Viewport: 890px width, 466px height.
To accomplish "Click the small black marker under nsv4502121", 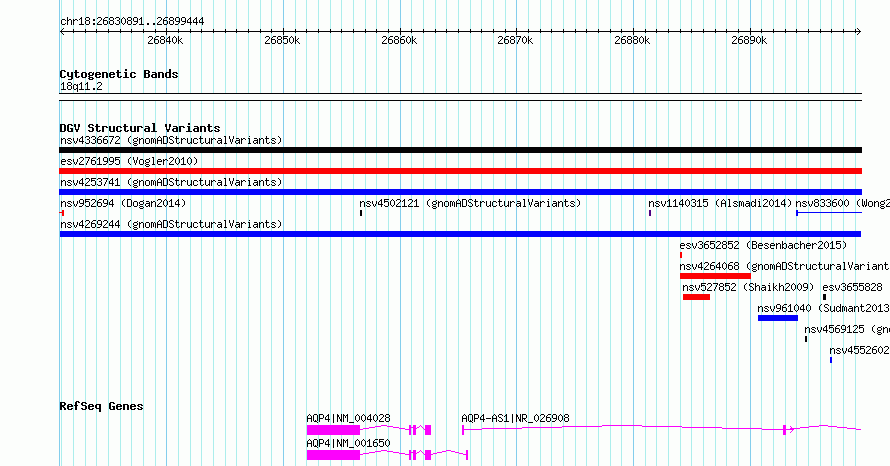I will coord(361,213).
